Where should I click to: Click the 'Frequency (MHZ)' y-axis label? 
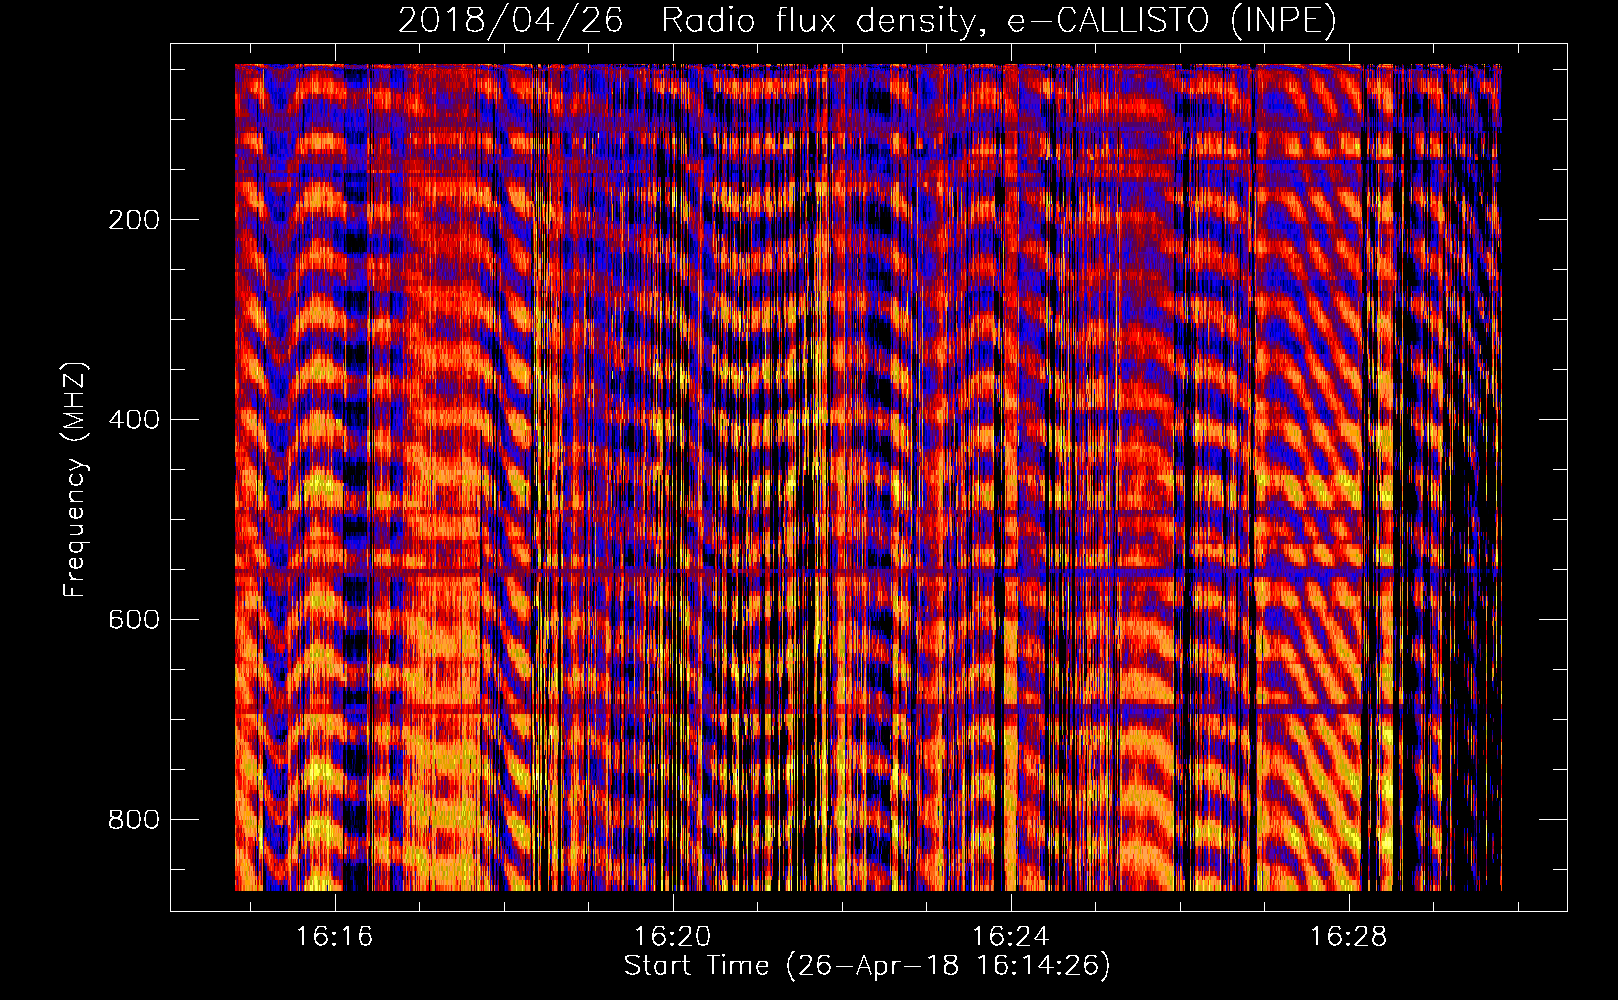click(75, 480)
